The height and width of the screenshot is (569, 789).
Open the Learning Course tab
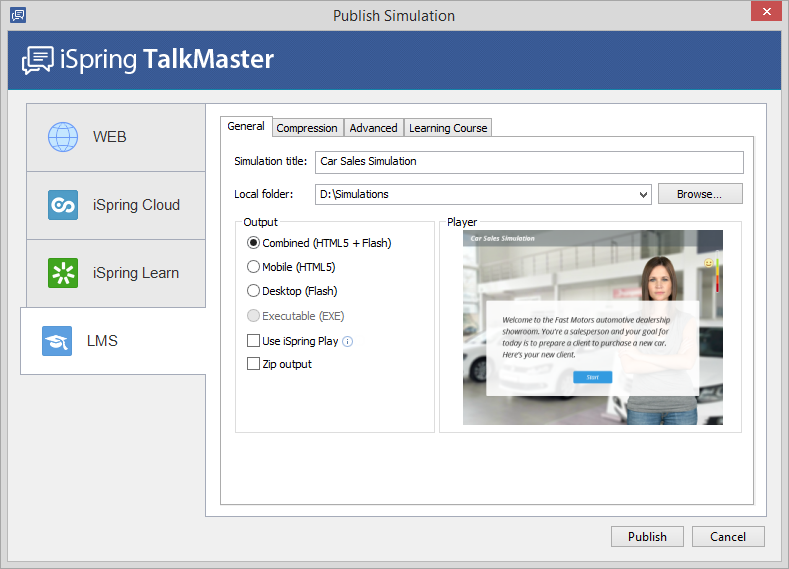click(x=448, y=128)
